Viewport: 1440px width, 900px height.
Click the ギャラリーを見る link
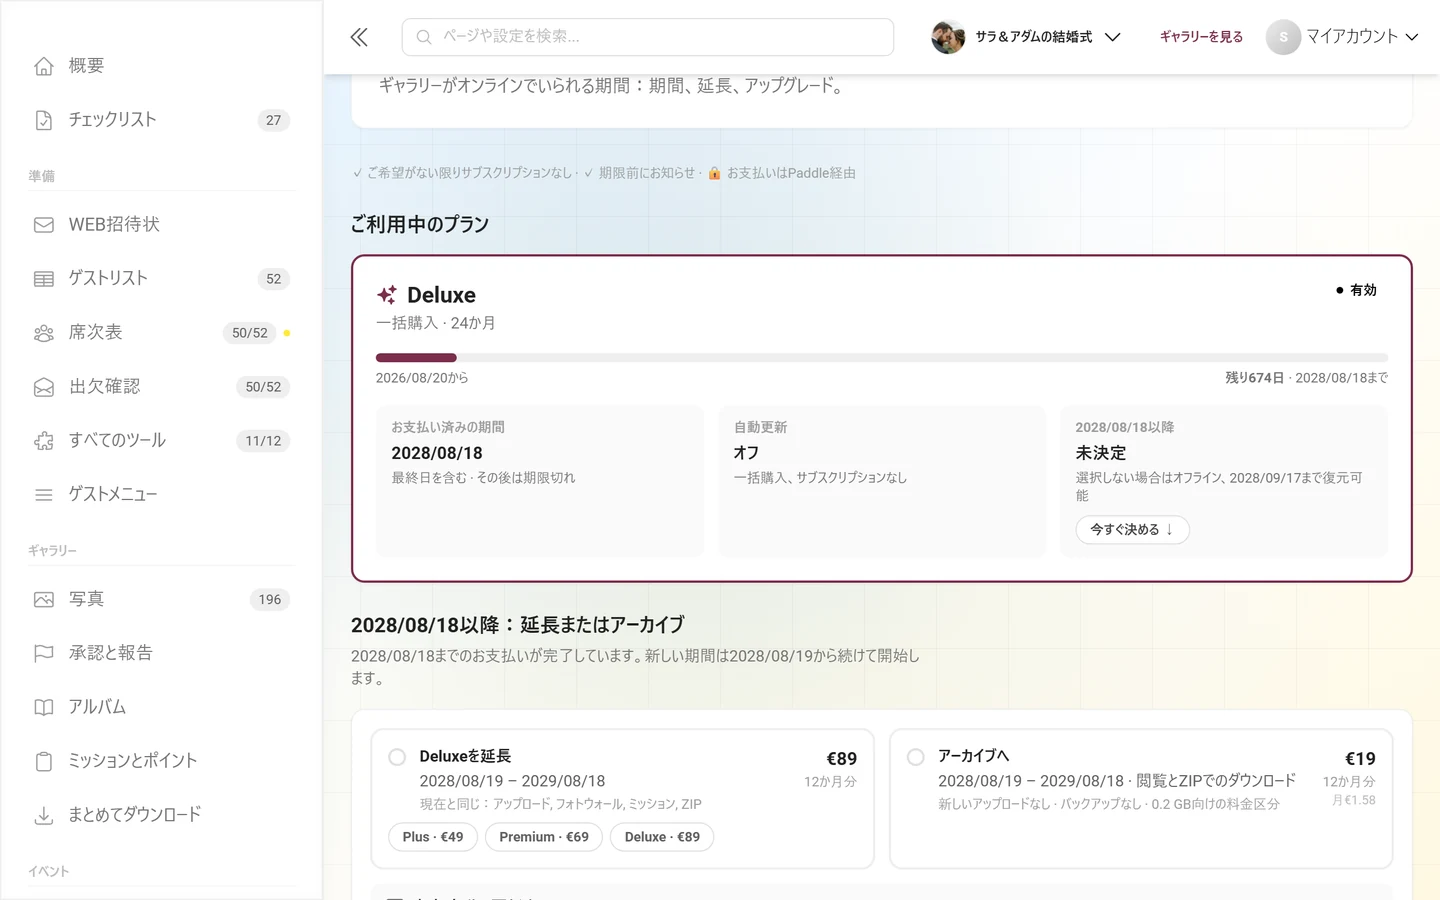(1201, 37)
